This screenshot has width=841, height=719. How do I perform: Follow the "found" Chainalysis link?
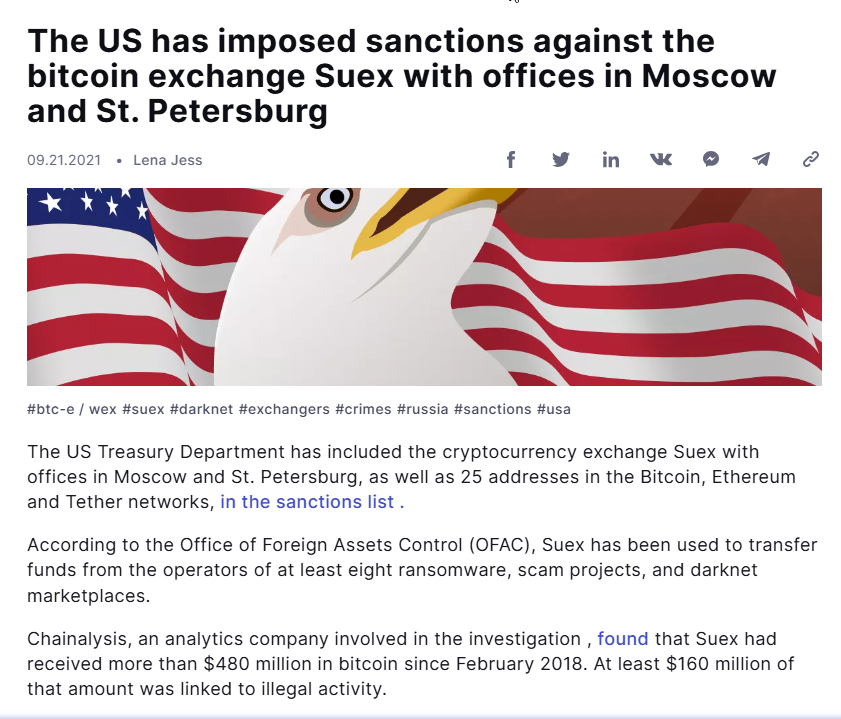623,639
